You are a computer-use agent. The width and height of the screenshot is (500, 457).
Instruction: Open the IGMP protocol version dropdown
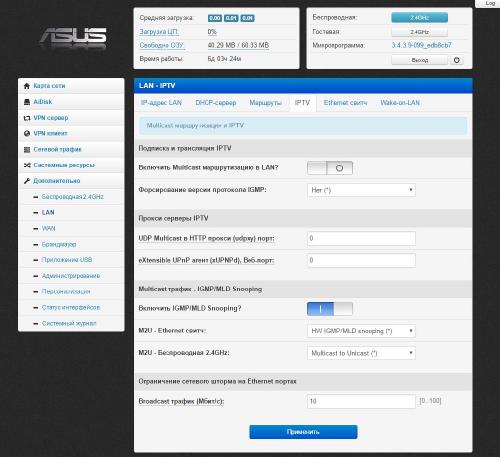coord(361,190)
